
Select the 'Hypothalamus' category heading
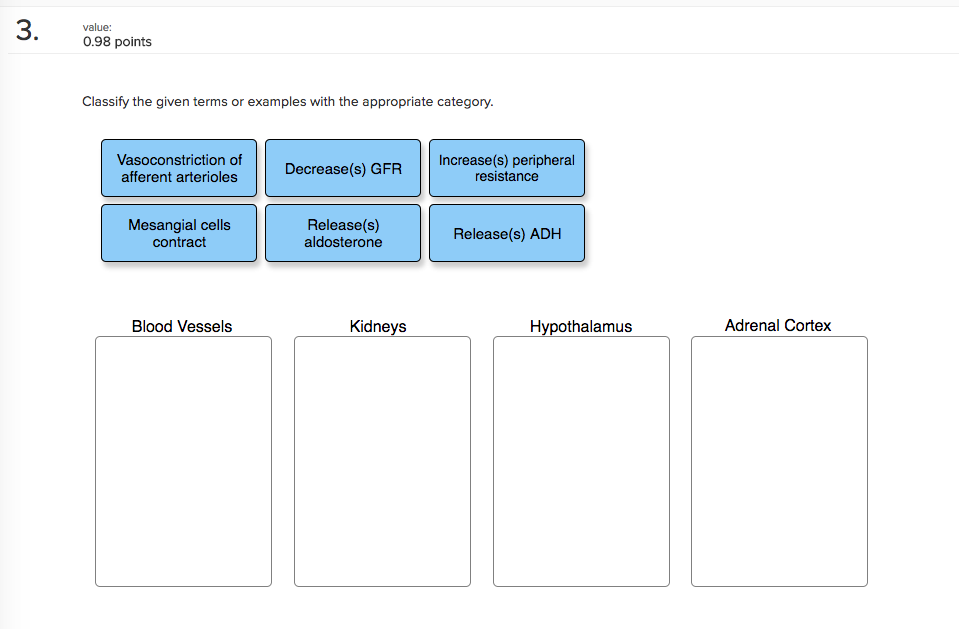pyautogui.click(x=581, y=326)
